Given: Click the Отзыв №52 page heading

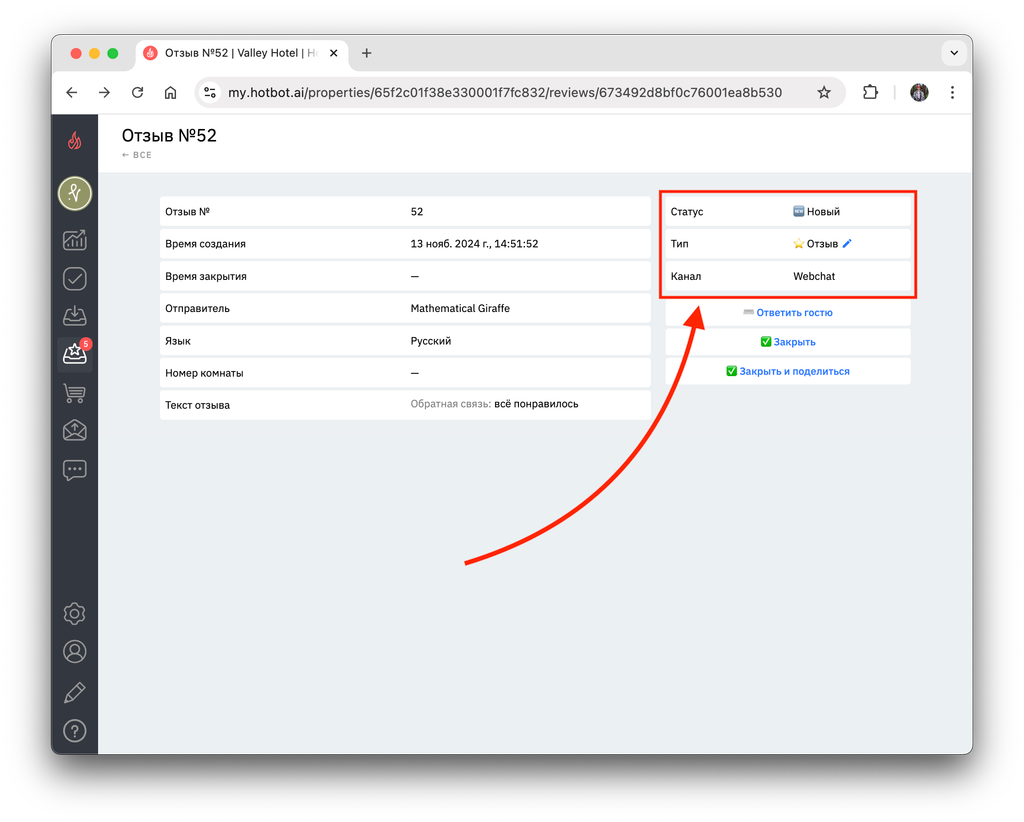Looking at the screenshot, I should pos(169,135).
